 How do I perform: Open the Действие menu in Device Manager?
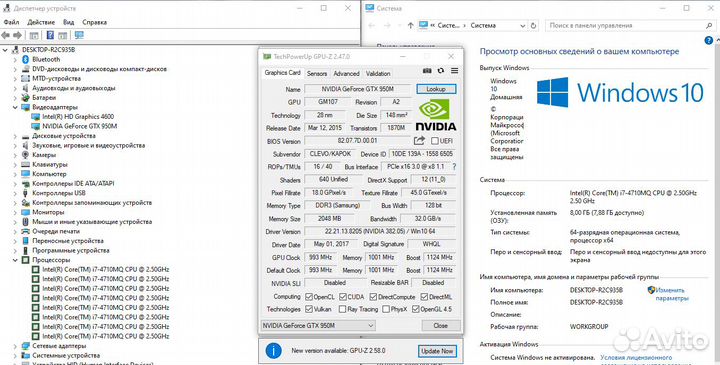pos(41,22)
